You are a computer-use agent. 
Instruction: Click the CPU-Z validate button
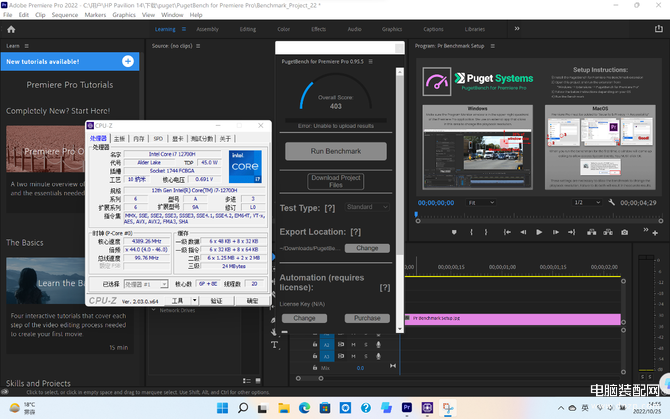tap(217, 301)
